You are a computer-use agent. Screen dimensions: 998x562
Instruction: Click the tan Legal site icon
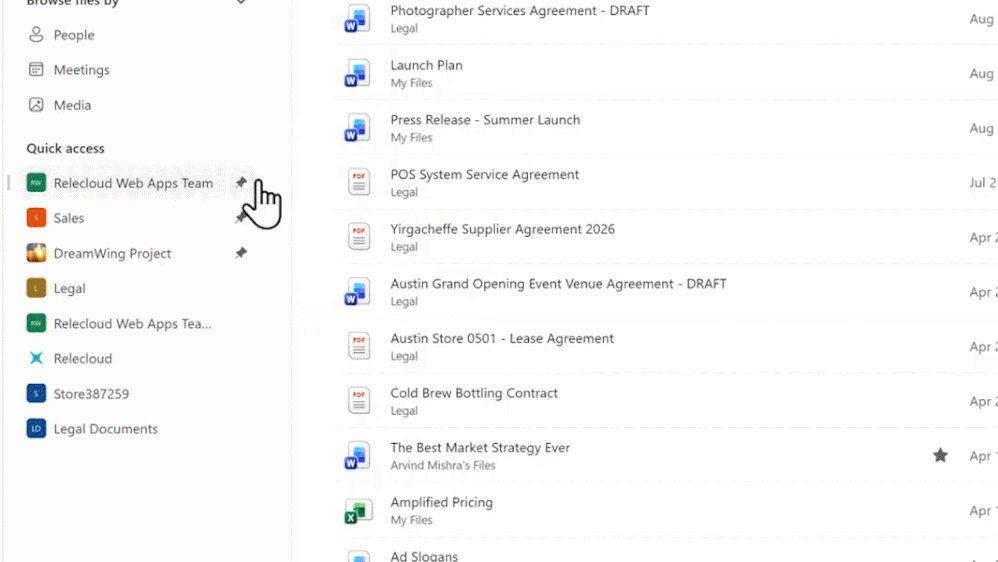tap(36, 288)
